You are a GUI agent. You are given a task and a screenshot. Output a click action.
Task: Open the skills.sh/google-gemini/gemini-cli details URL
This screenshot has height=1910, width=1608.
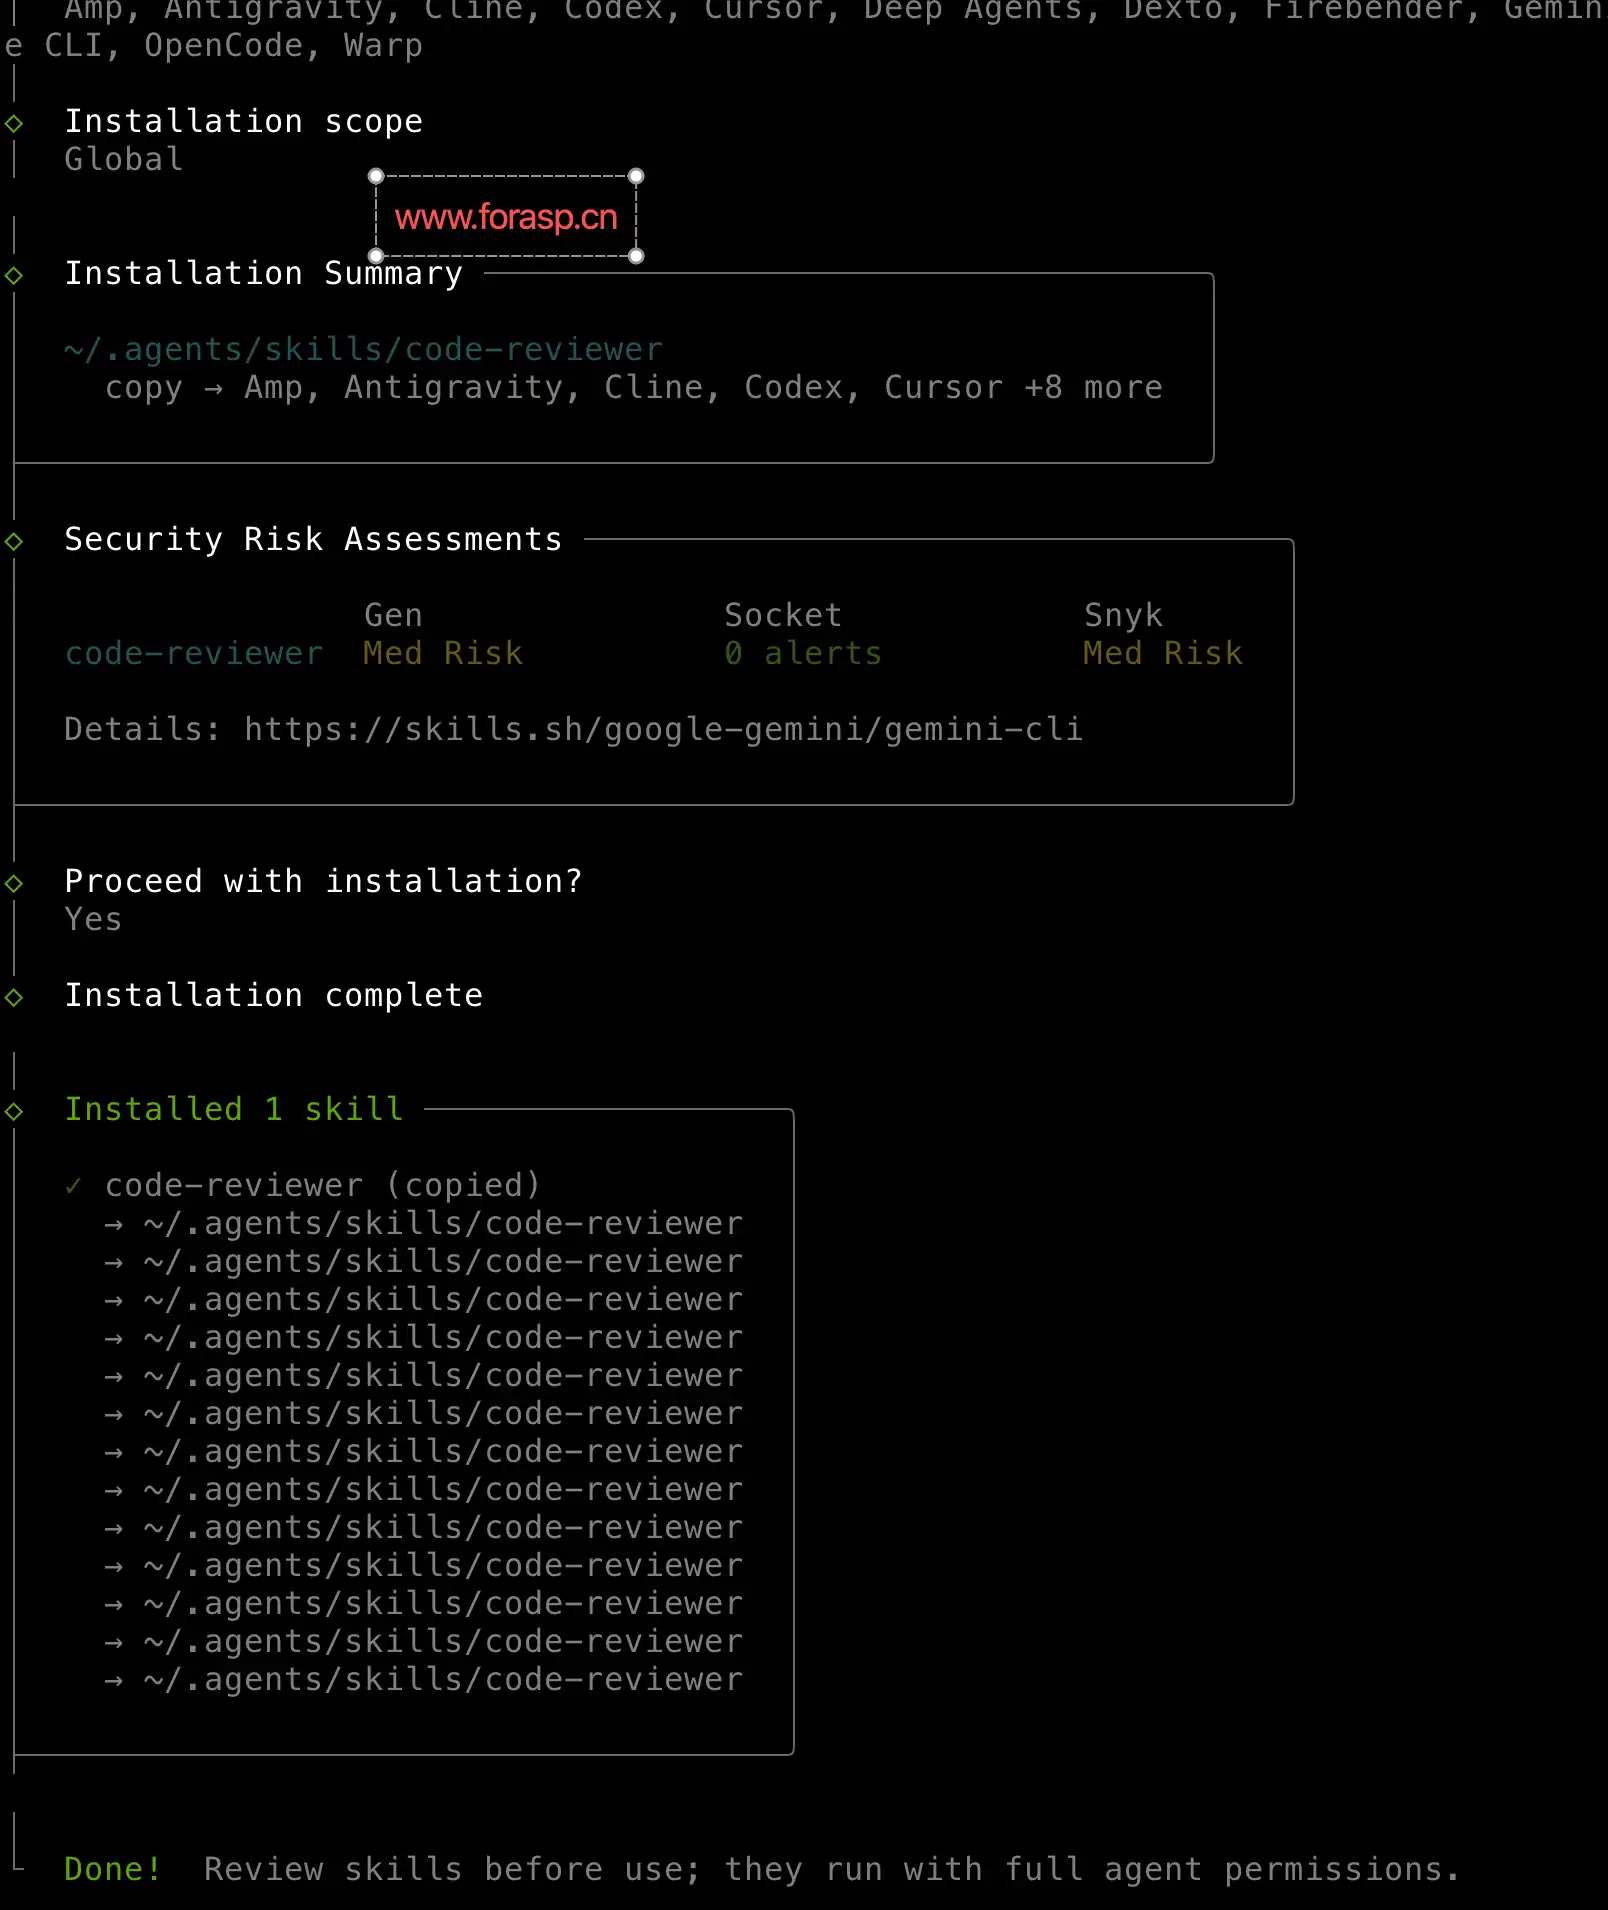tap(664, 729)
